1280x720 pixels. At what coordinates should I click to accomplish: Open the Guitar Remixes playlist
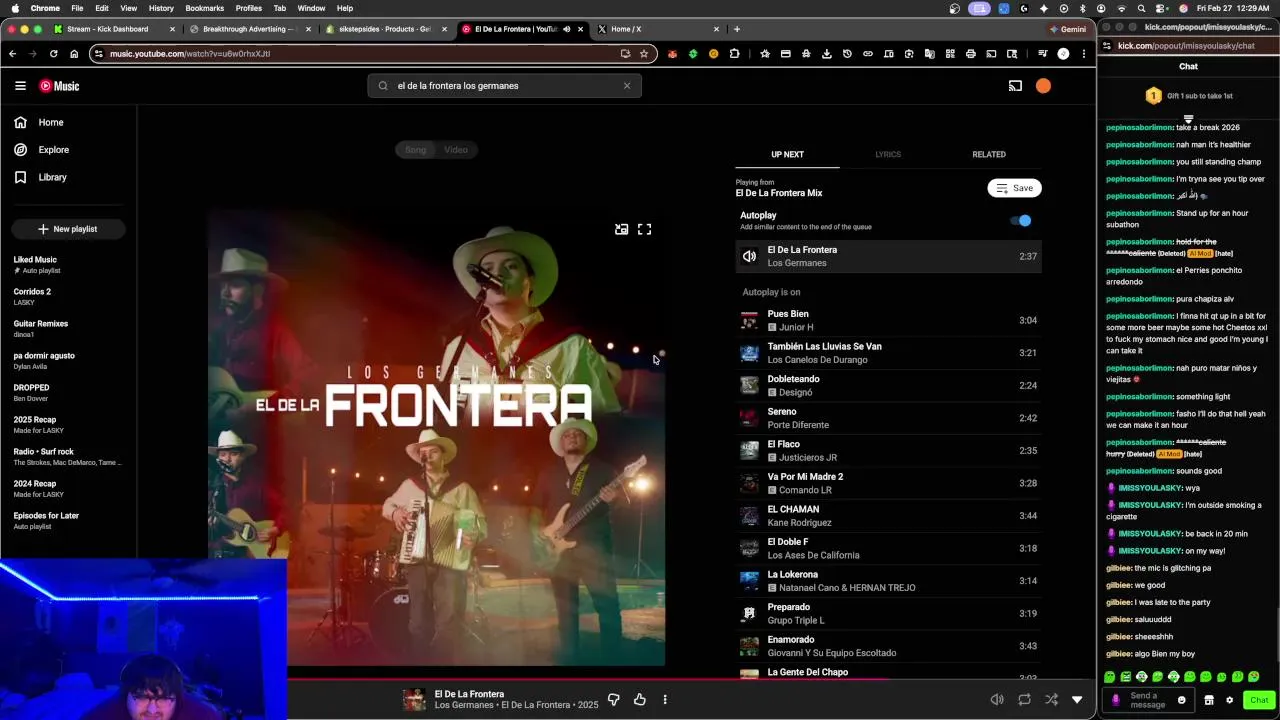[x=68, y=329]
